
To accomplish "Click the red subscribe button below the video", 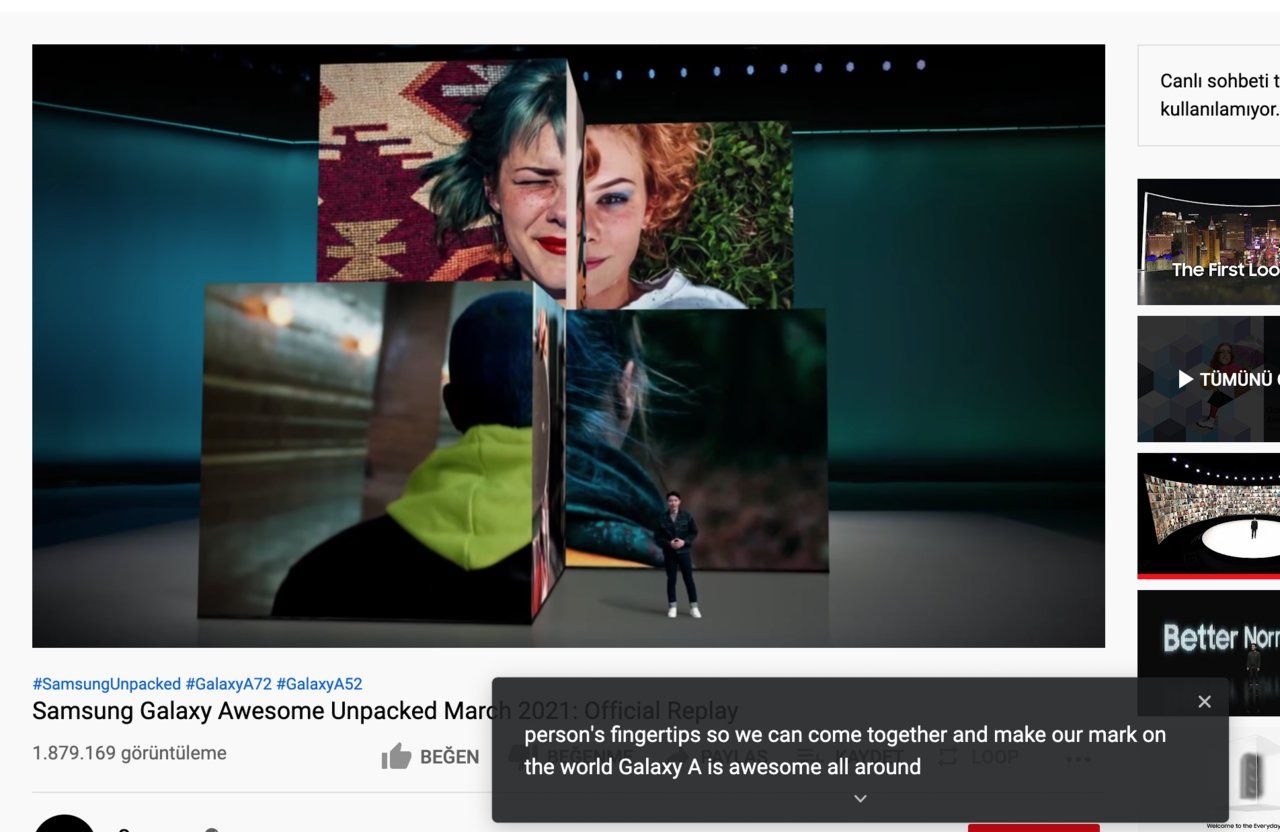I will pyautogui.click(x=1033, y=828).
